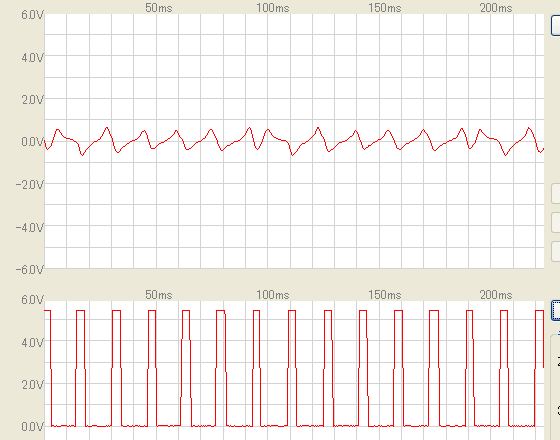Click the -6.0V label on upper graph
This screenshot has height=440, width=560.
(x=30, y=269)
